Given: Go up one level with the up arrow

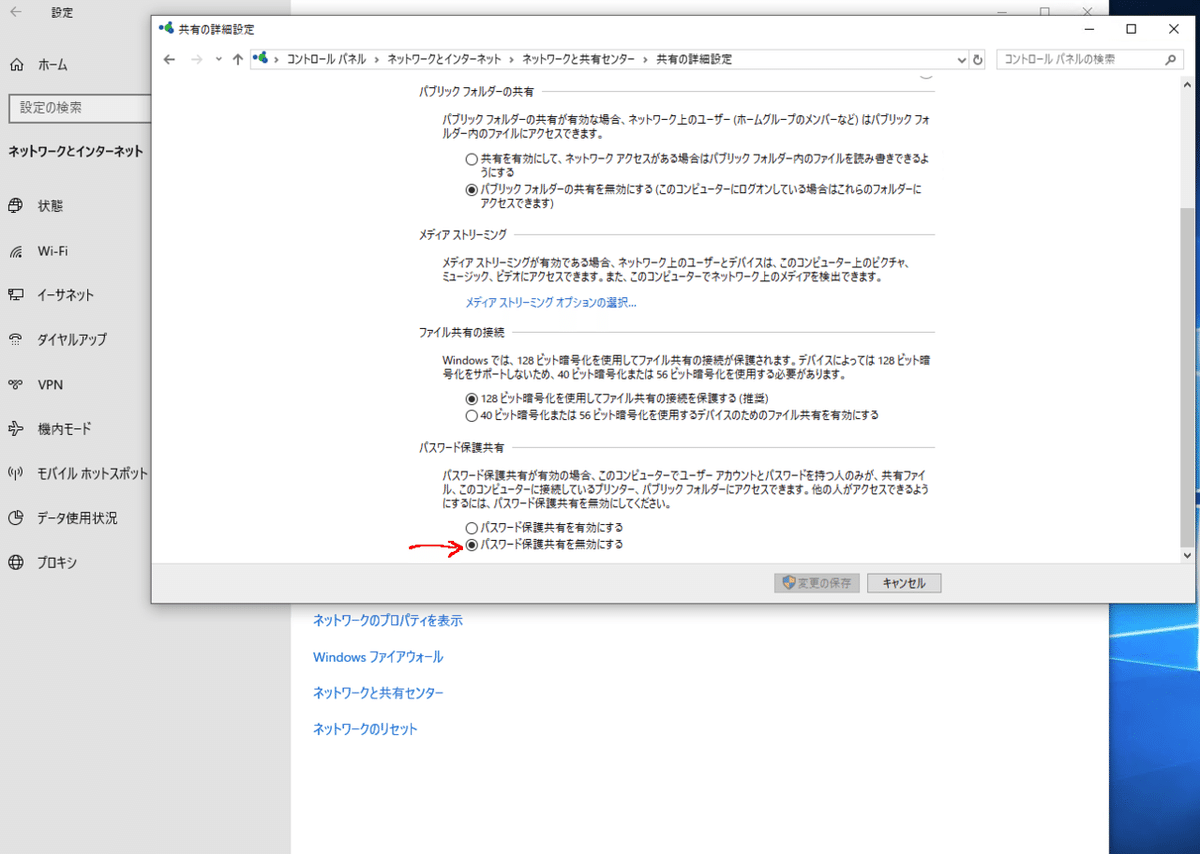Looking at the screenshot, I should (237, 59).
